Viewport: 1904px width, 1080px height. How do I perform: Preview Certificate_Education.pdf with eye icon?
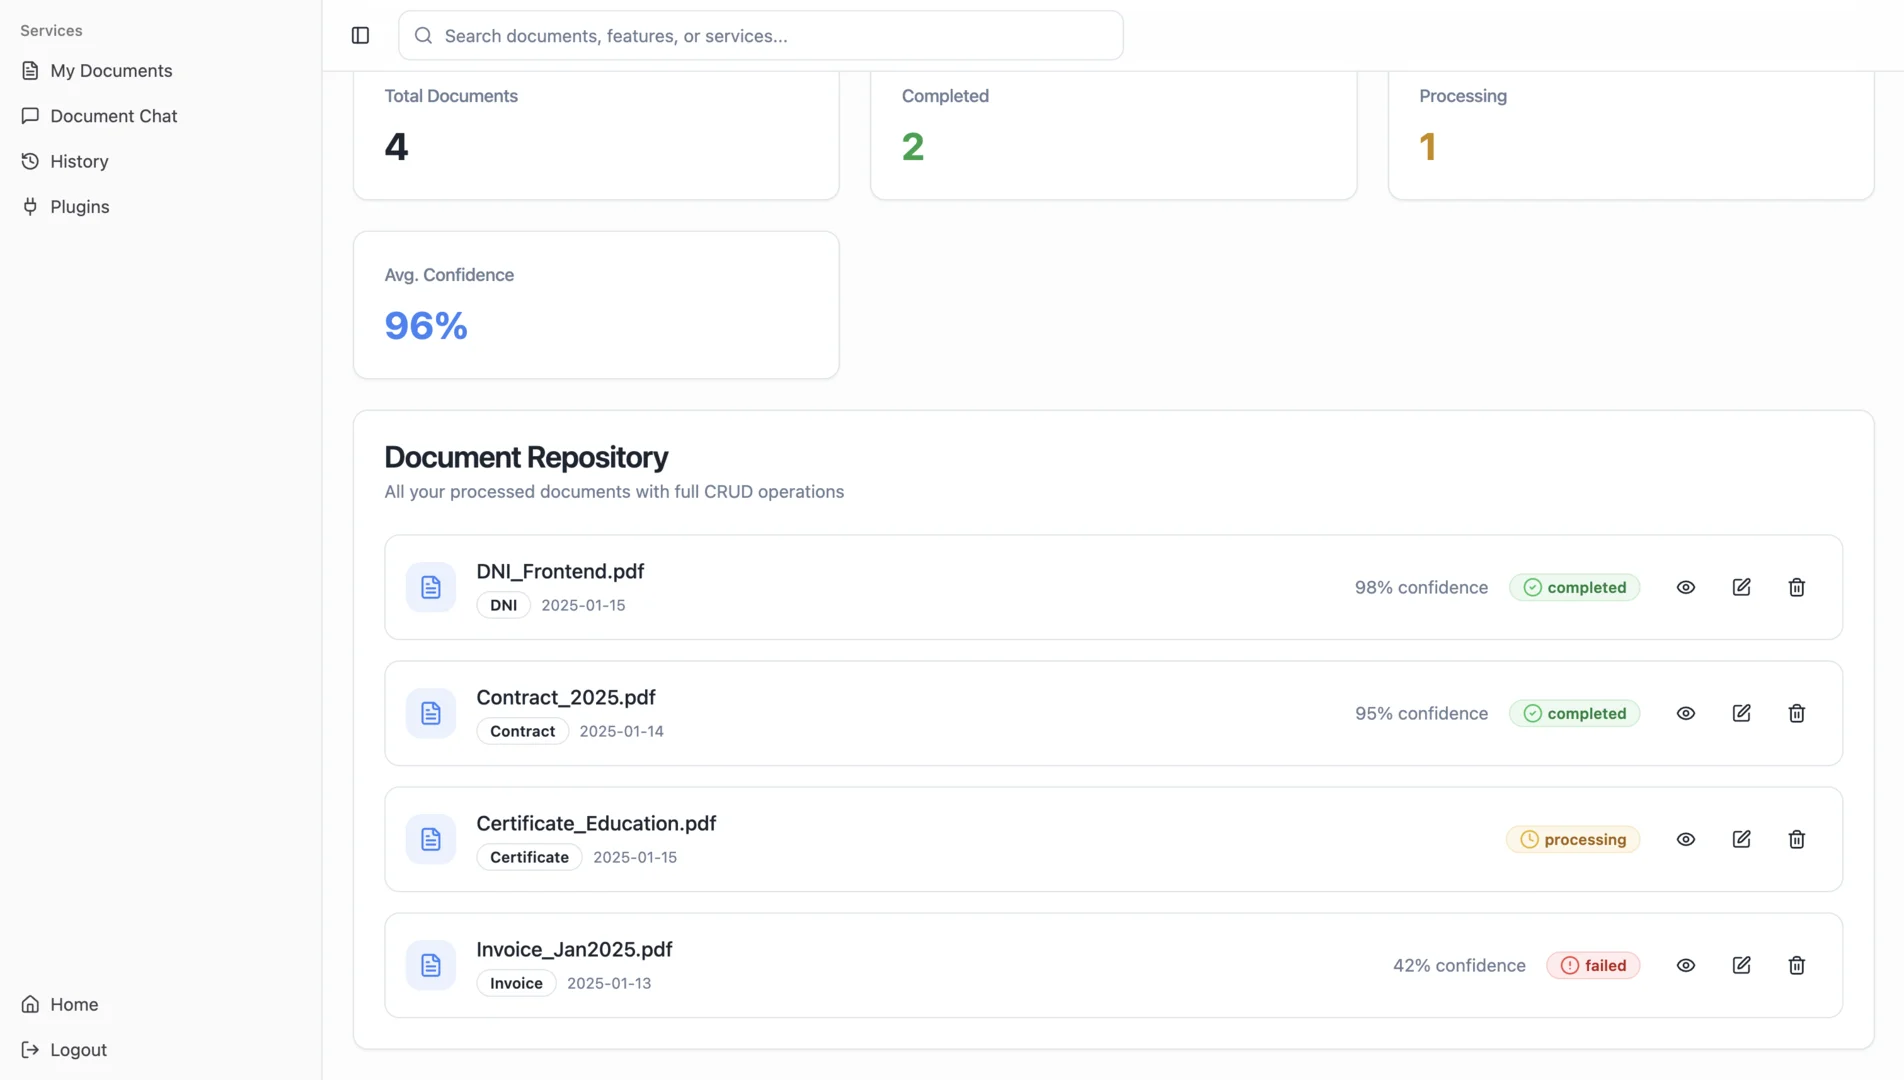pos(1686,839)
